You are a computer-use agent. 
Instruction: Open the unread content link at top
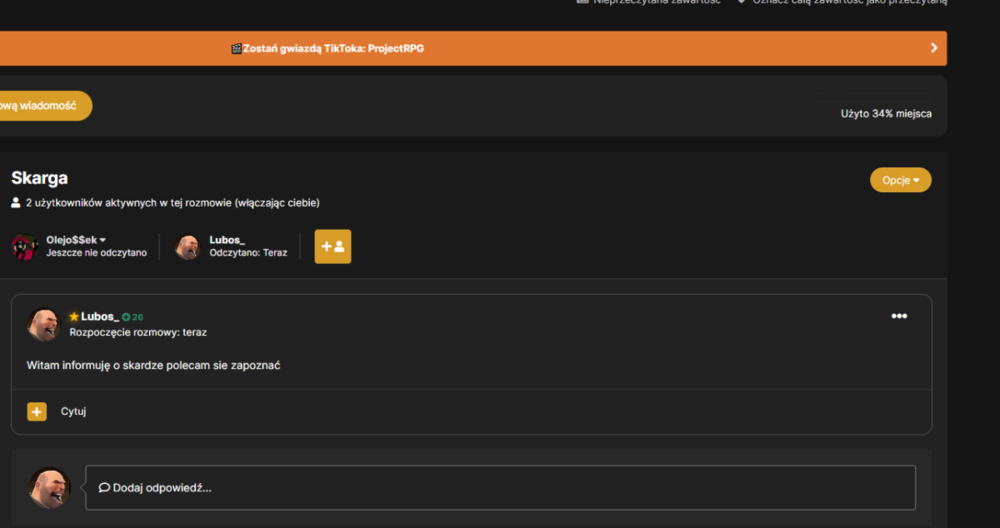coord(649,2)
